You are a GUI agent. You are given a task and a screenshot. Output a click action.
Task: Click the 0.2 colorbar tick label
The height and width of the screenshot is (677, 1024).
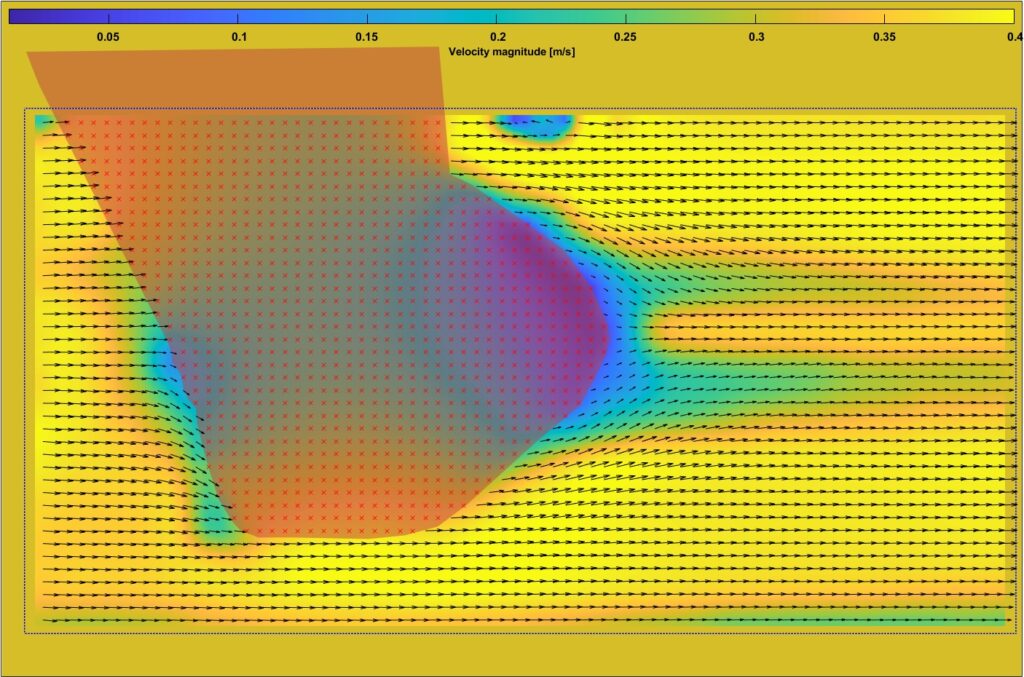(498, 37)
